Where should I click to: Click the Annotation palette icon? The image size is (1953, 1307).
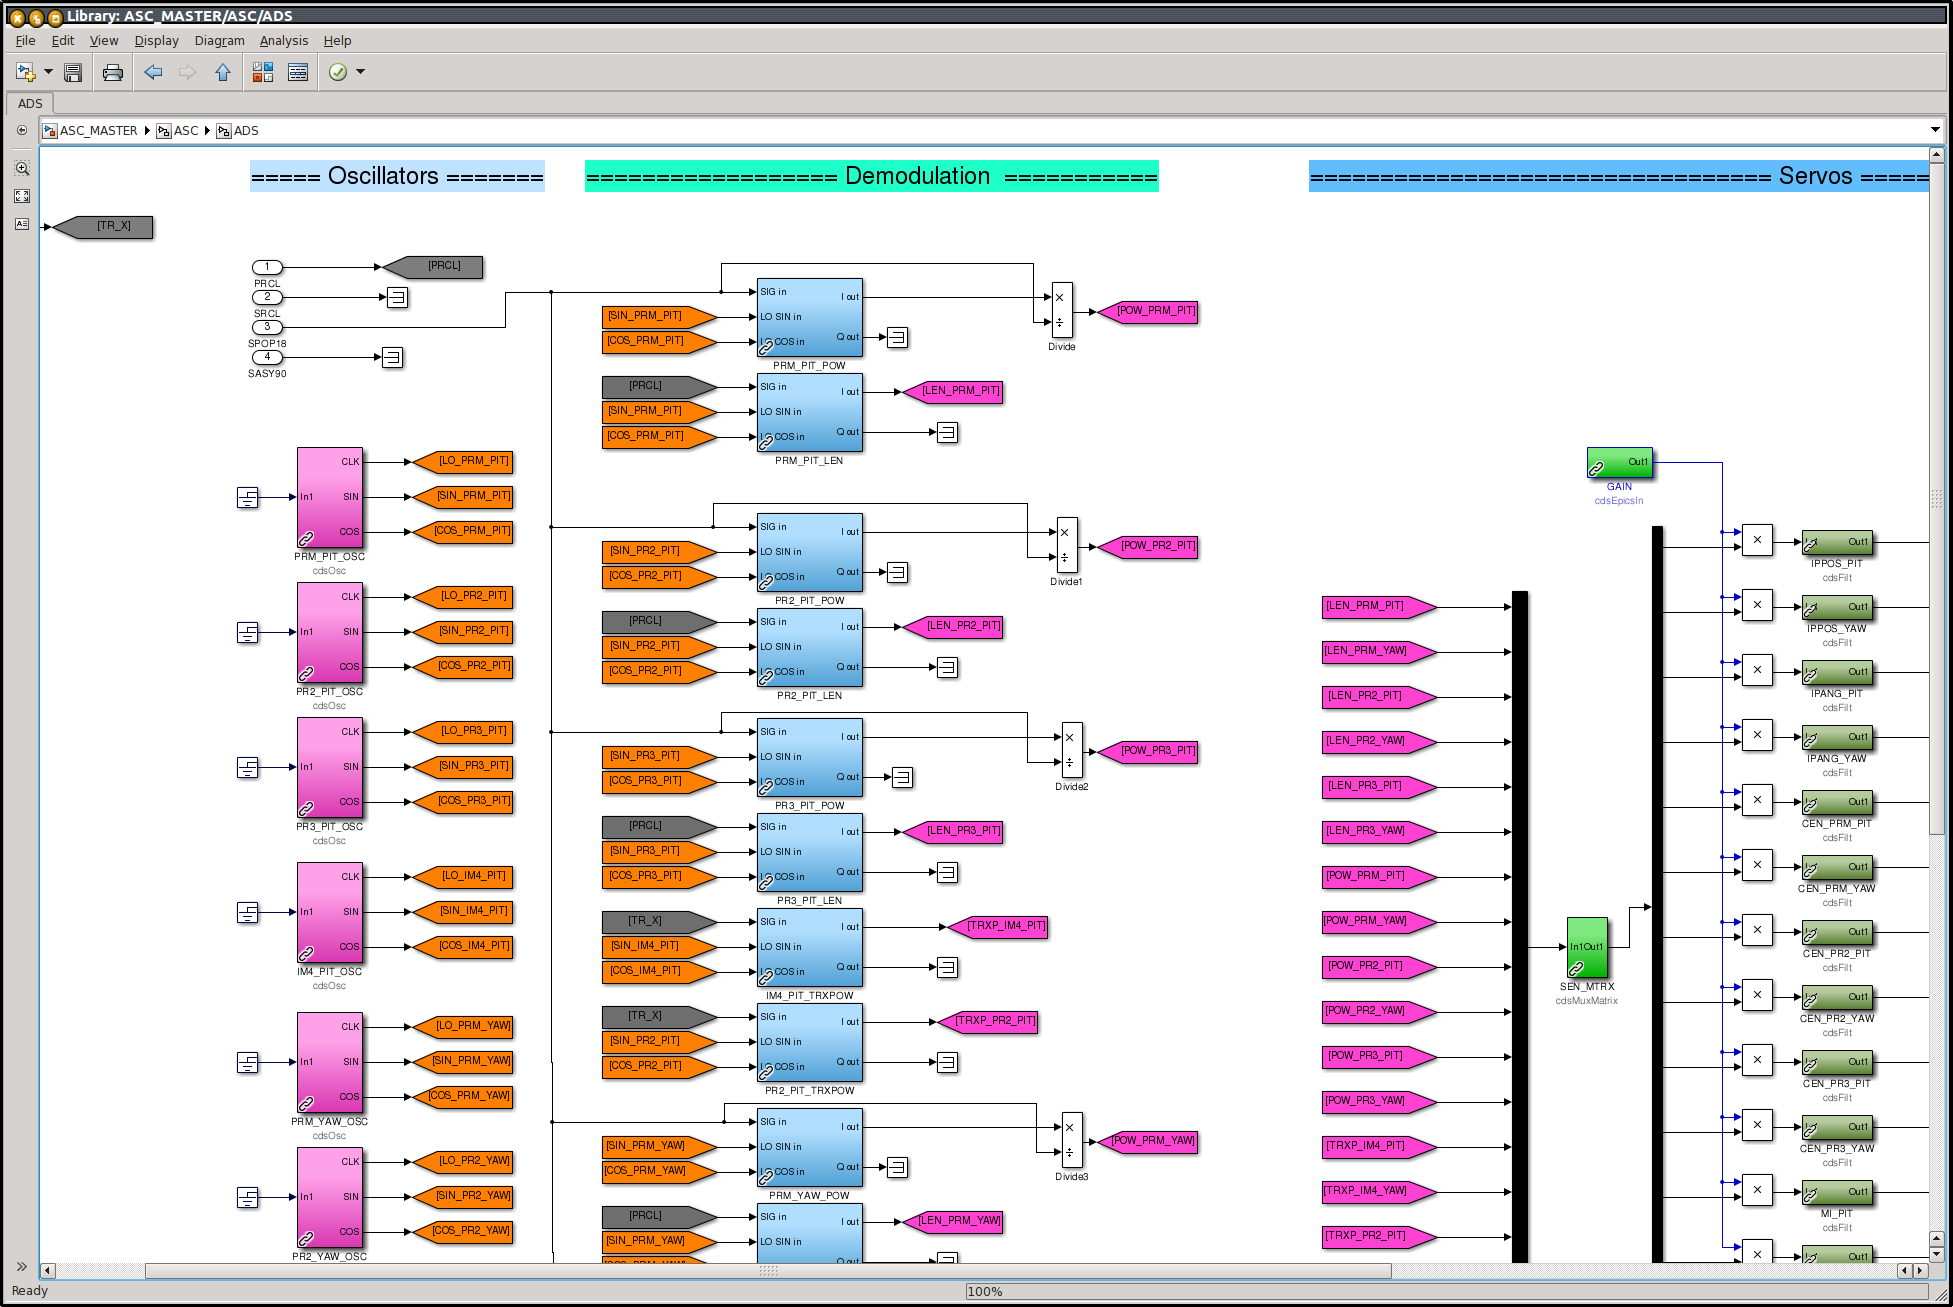point(22,224)
